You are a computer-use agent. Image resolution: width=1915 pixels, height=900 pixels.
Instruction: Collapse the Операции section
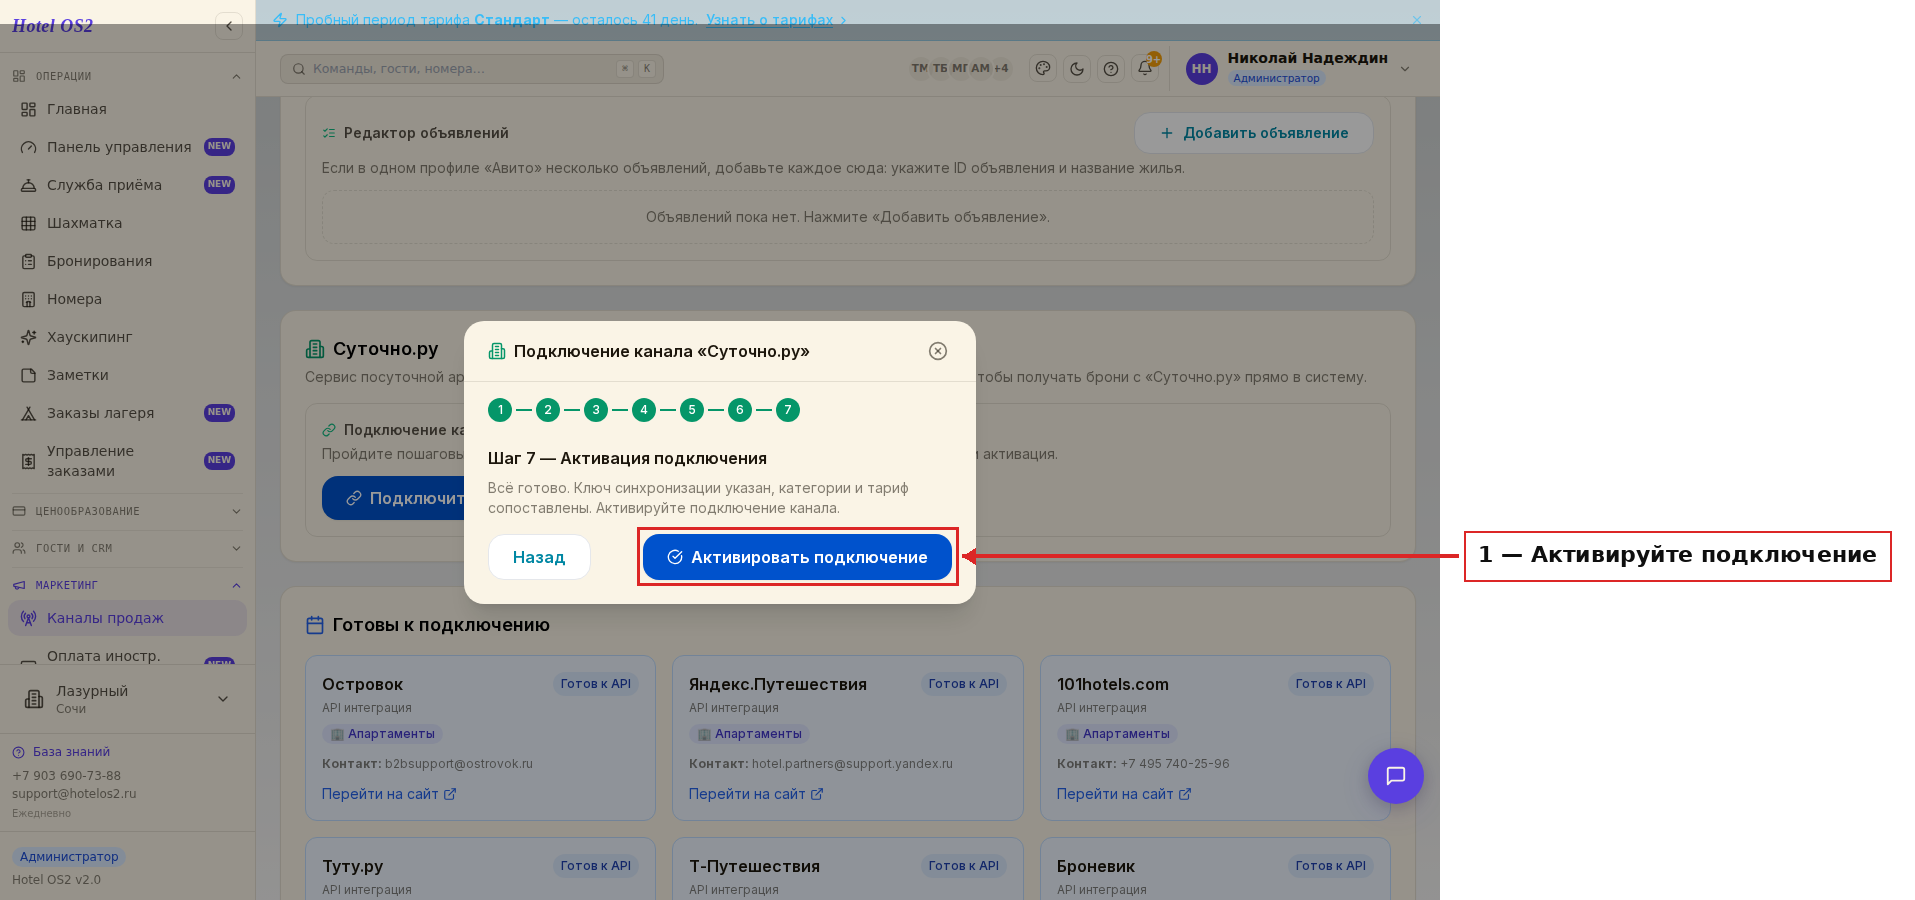point(127,76)
